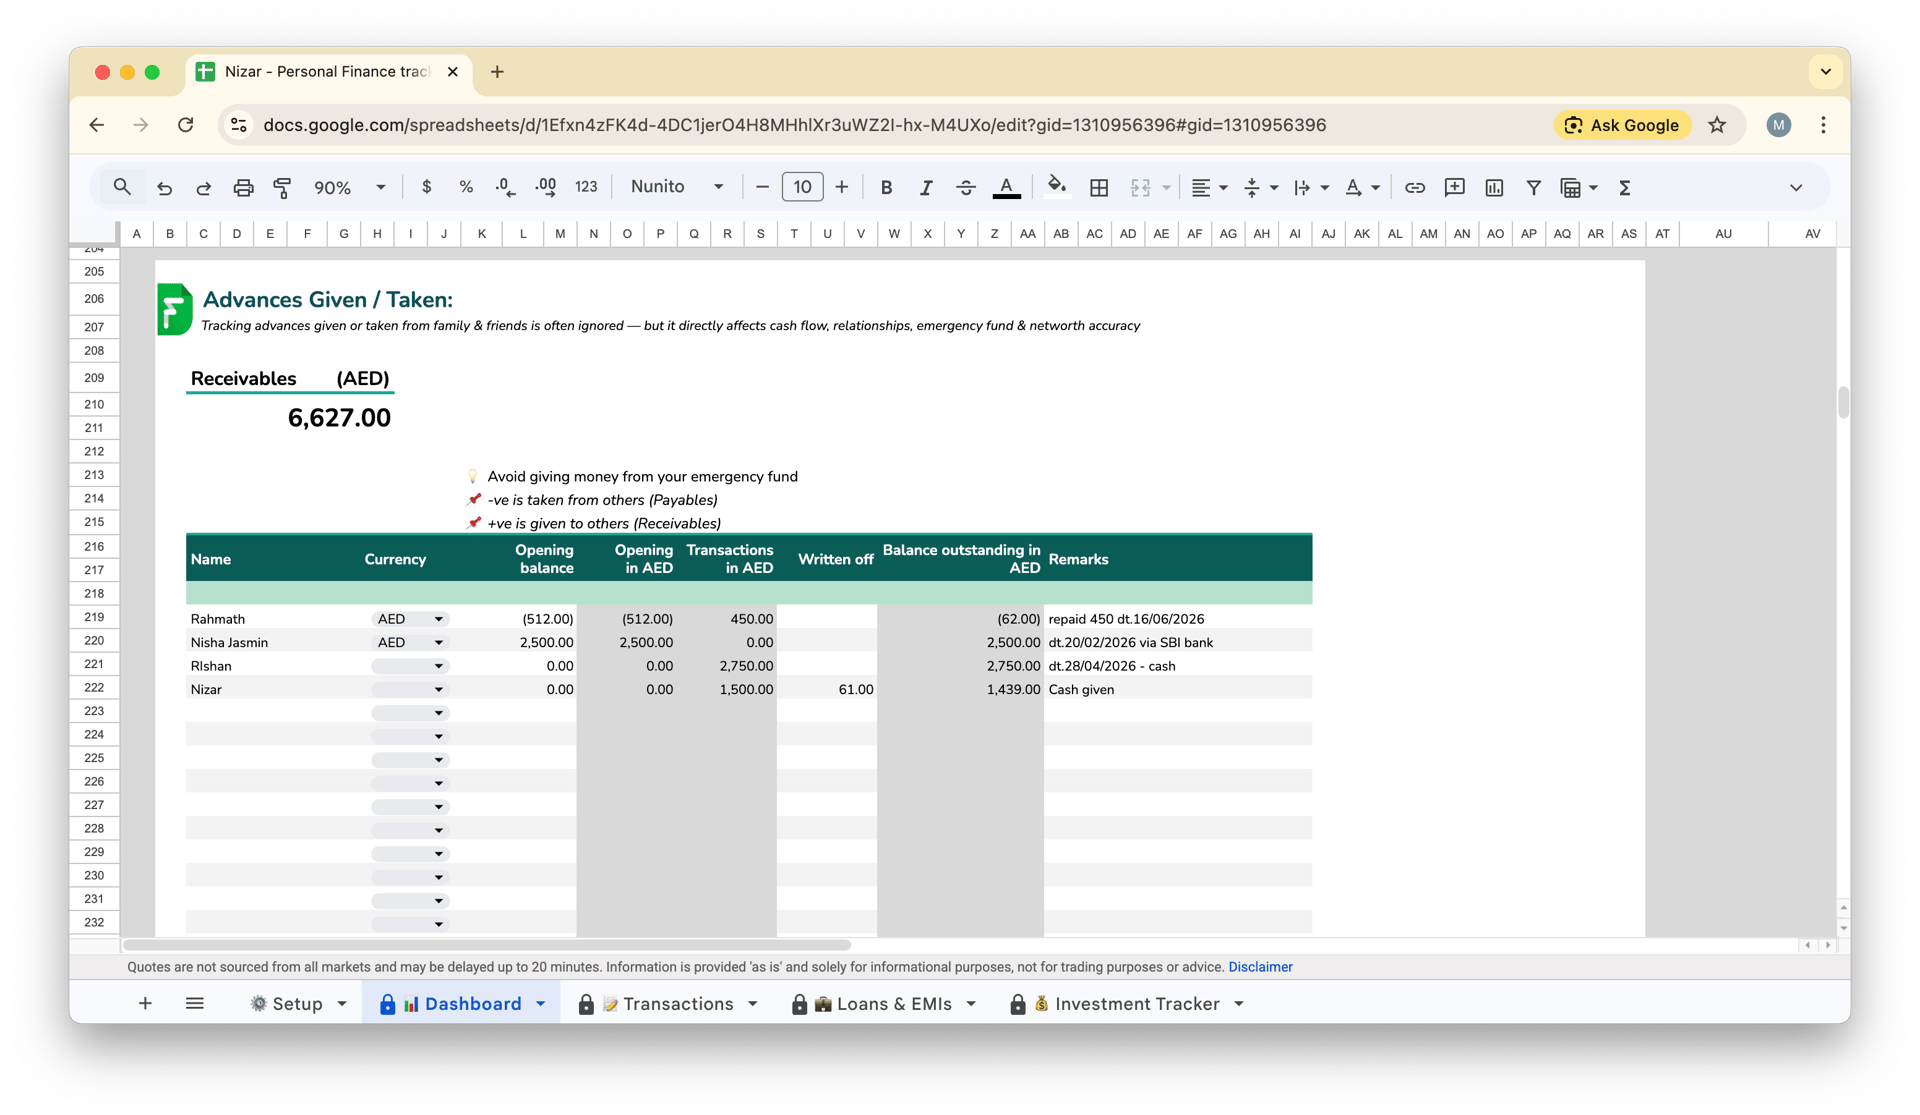Click the paint format icon
This screenshot has width=1920, height=1115.
(282, 187)
